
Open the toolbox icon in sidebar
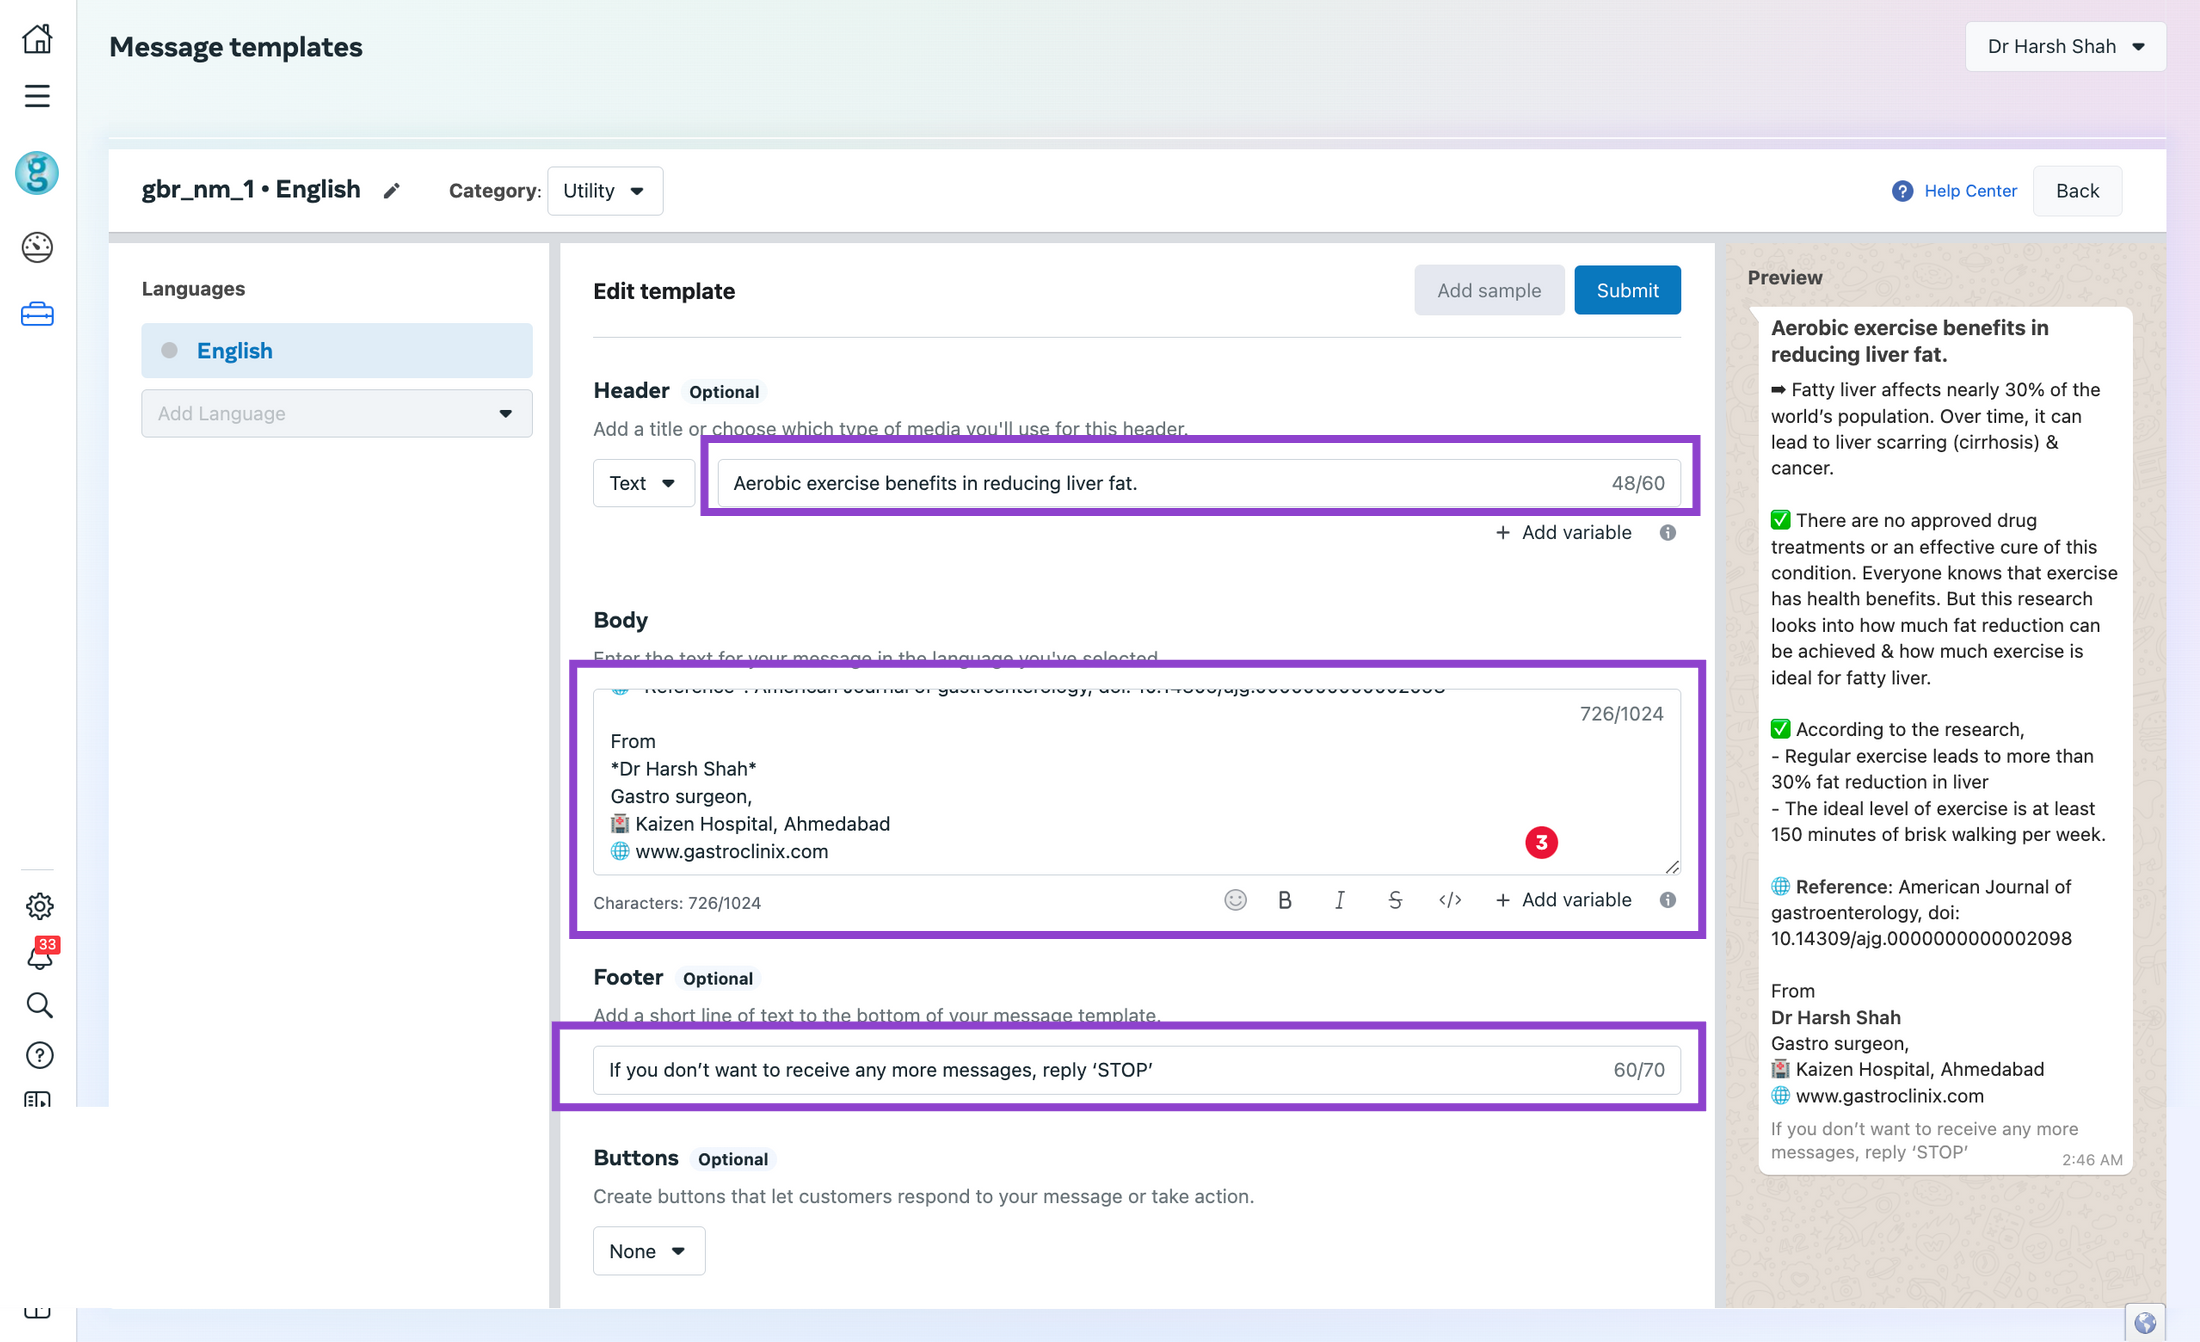click(37, 314)
